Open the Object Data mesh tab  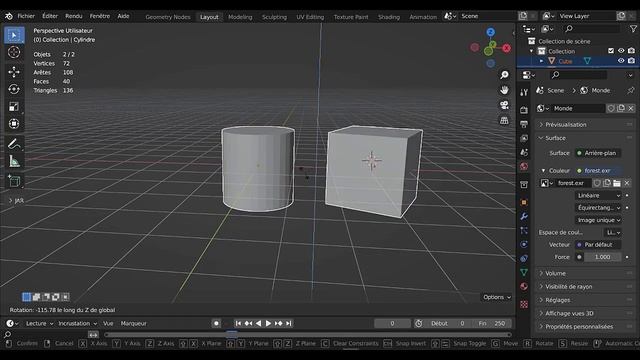(x=524, y=272)
